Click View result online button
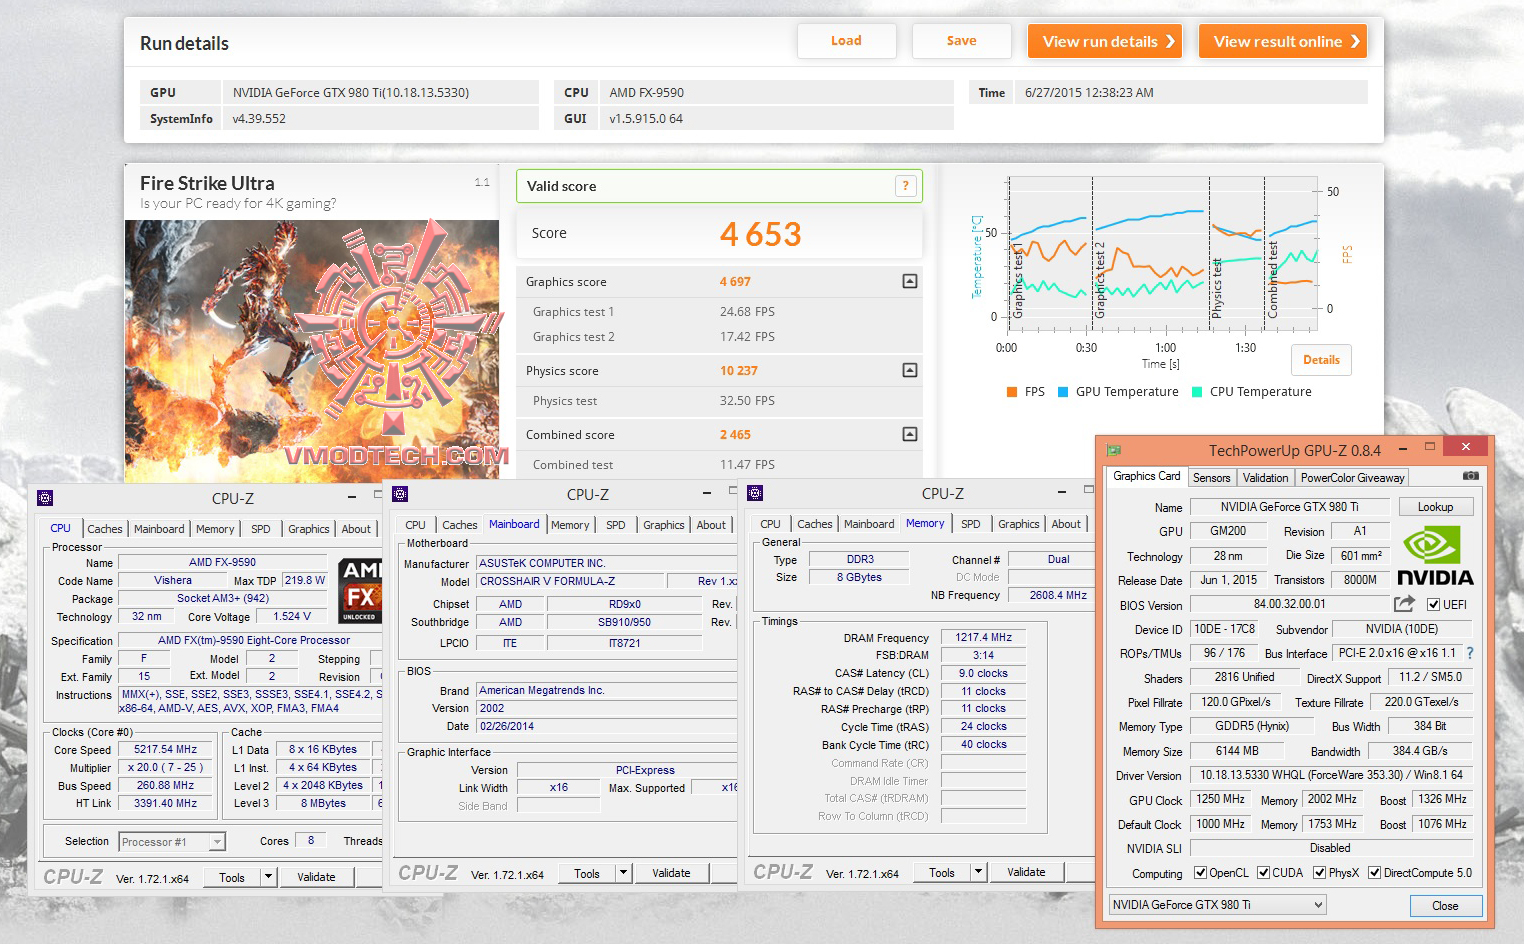Viewport: 1524px width, 944px height. (x=1283, y=41)
